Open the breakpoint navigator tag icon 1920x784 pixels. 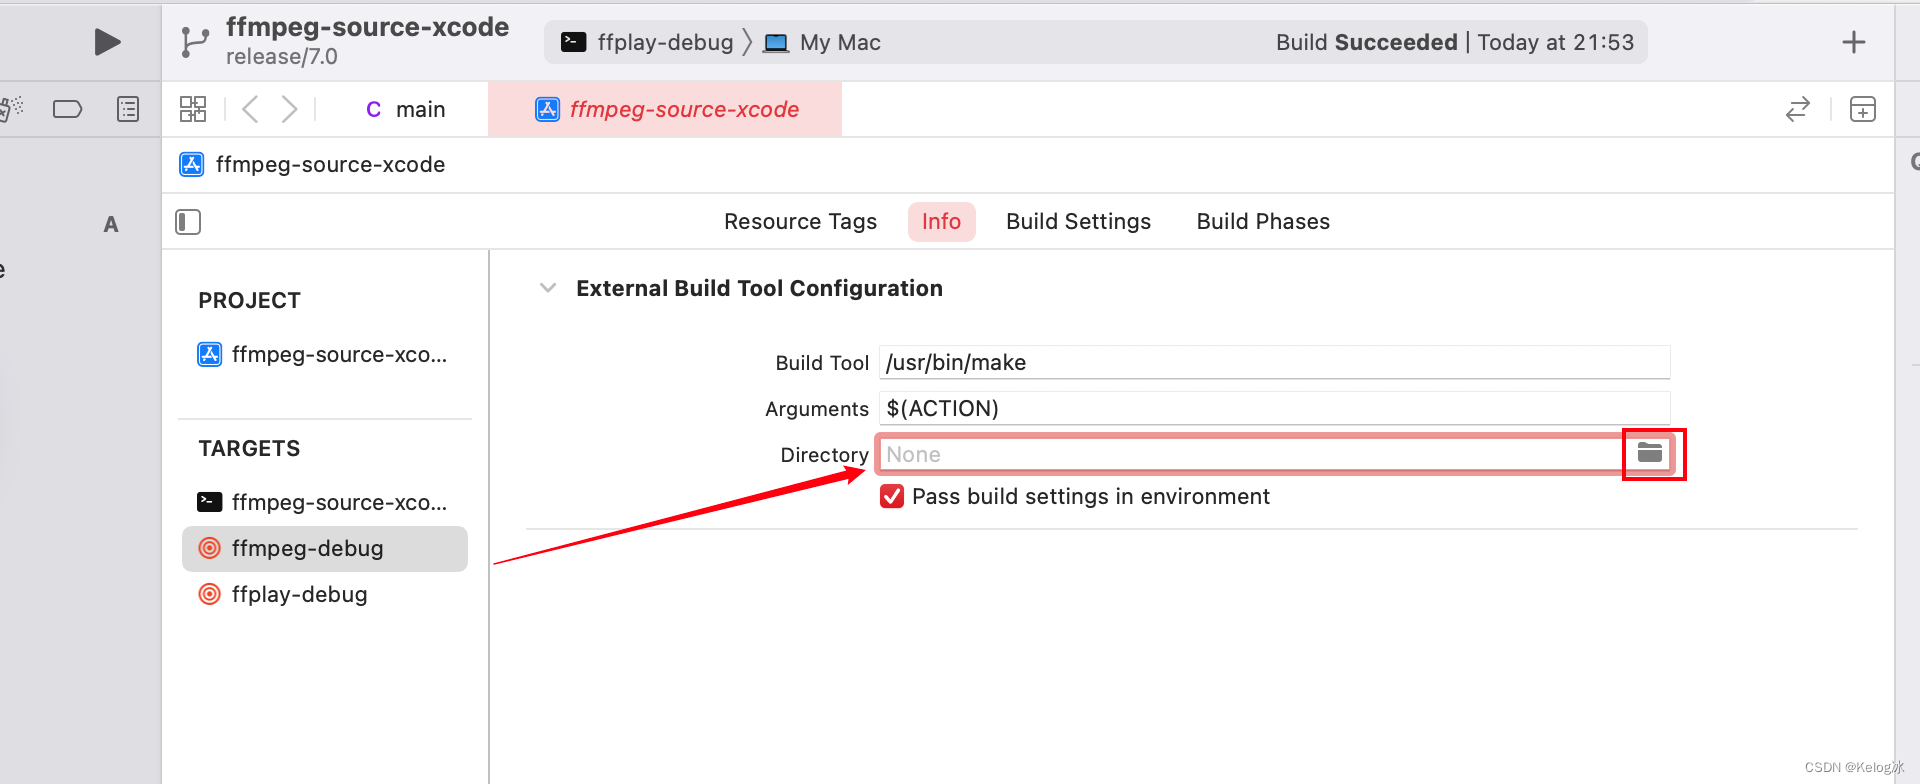[x=67, y=109]
